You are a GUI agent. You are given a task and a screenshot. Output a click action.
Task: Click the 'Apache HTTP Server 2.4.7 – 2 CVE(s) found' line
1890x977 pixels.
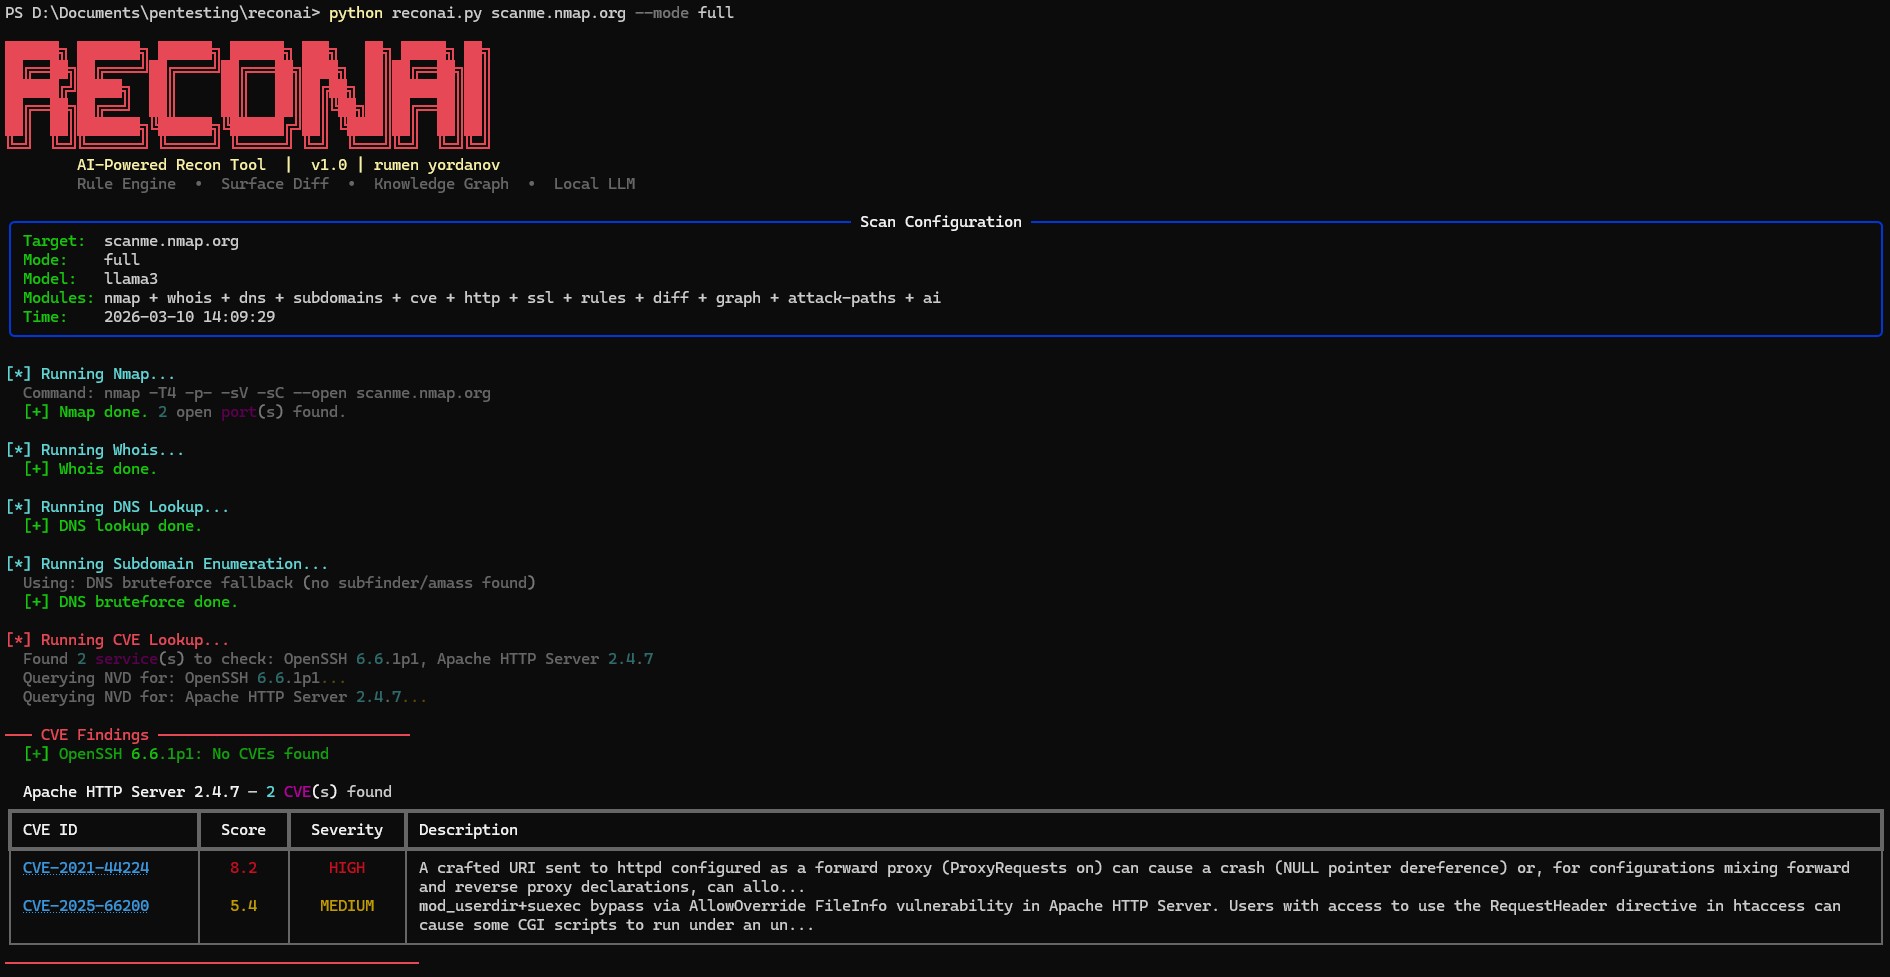click(x=207, y=792)
